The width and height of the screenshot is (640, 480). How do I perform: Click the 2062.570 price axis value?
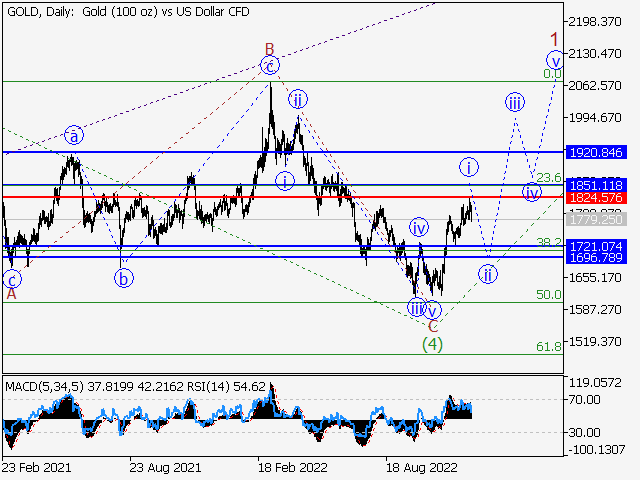pyautogui.click(x=595, y=86)
